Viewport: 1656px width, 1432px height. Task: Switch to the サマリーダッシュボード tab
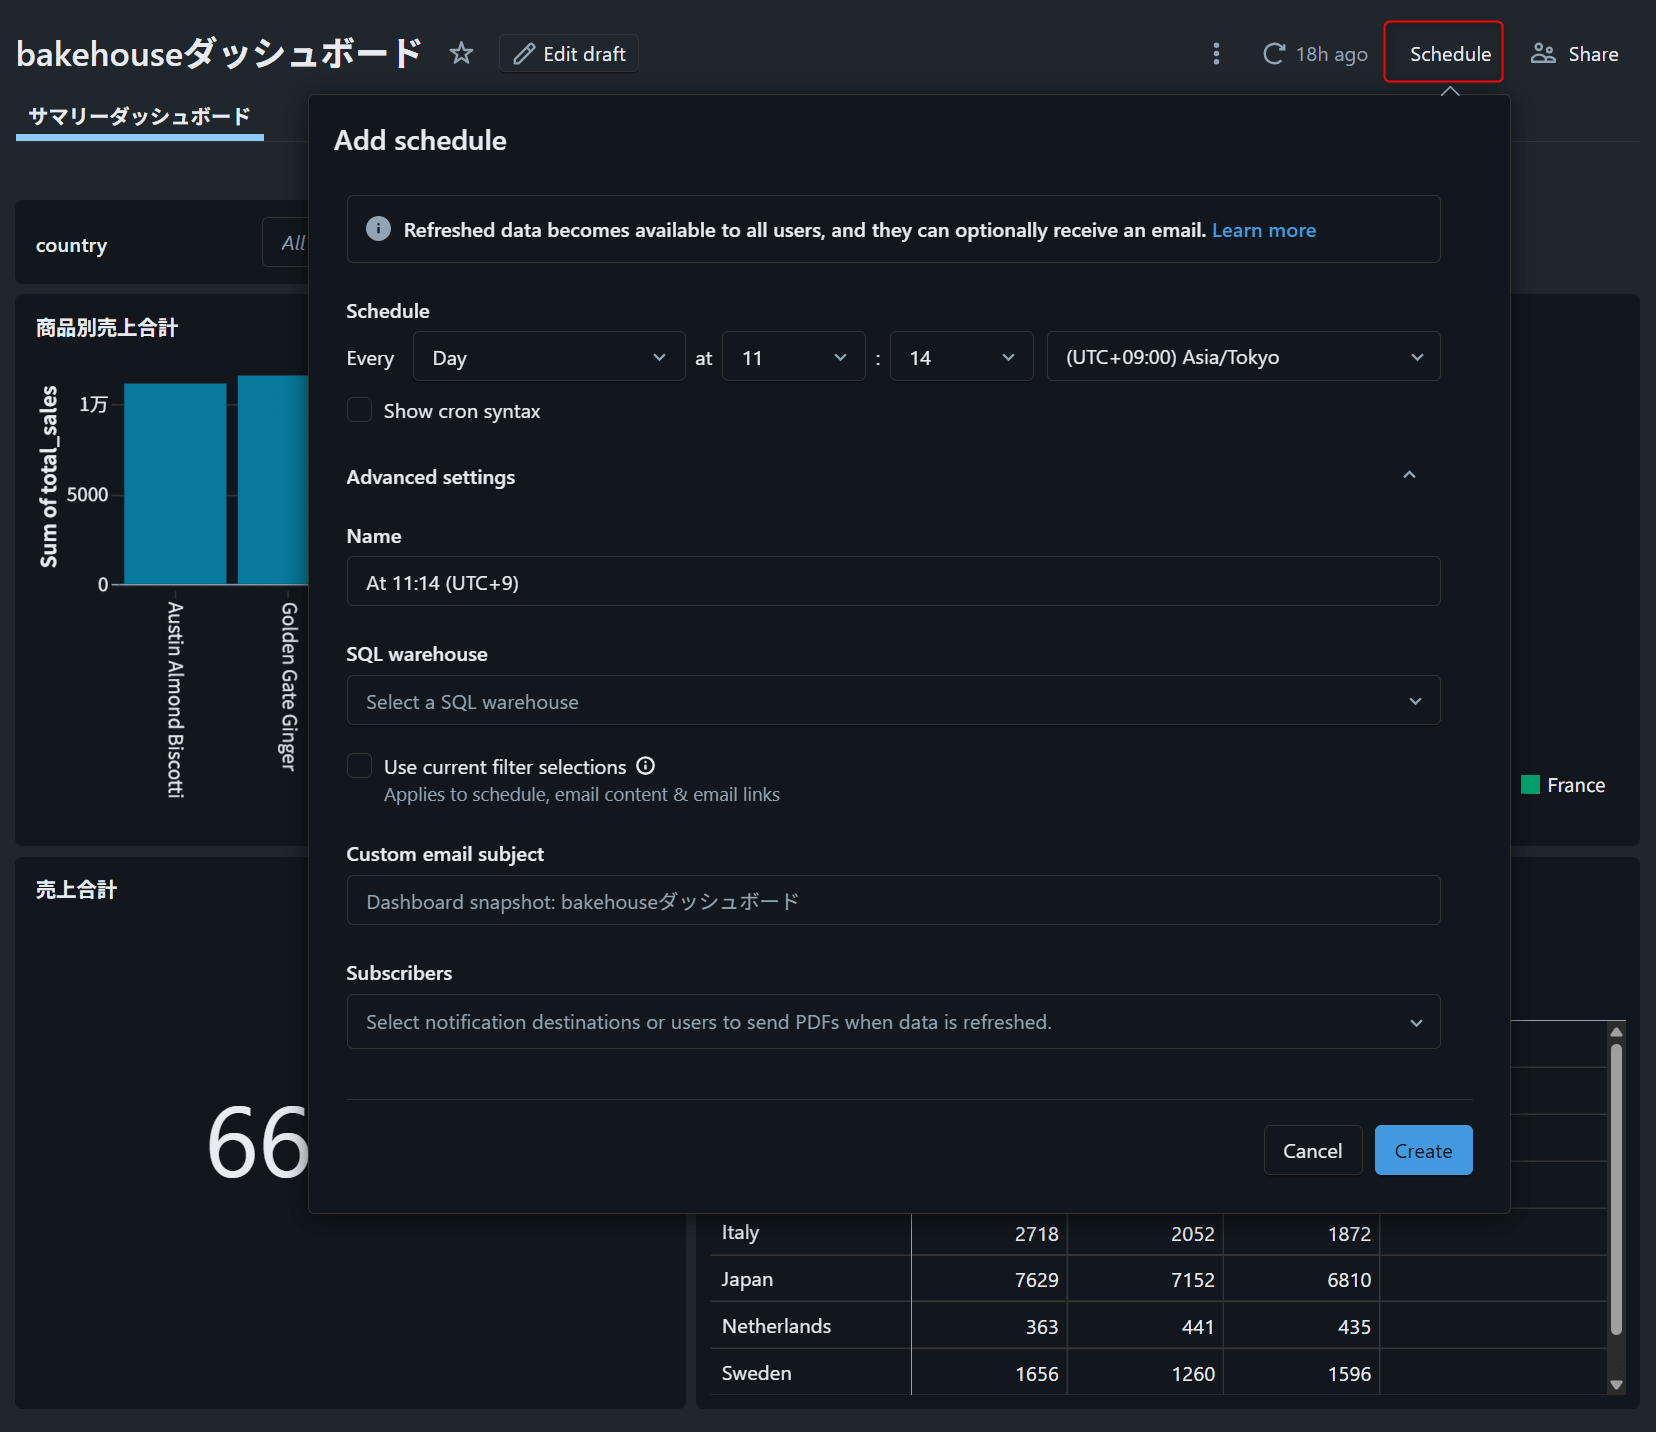pos(139,117)
